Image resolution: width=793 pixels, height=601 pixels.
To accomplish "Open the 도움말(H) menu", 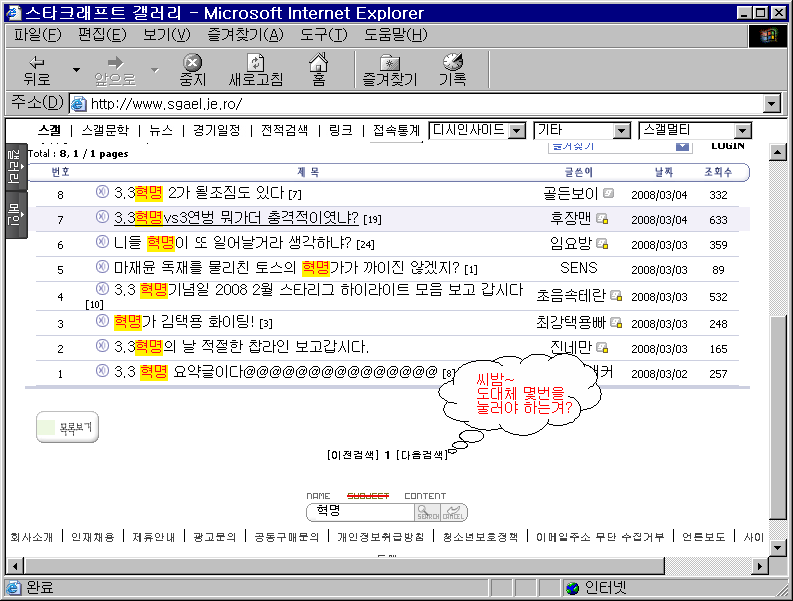I will (x=396, y=35).
